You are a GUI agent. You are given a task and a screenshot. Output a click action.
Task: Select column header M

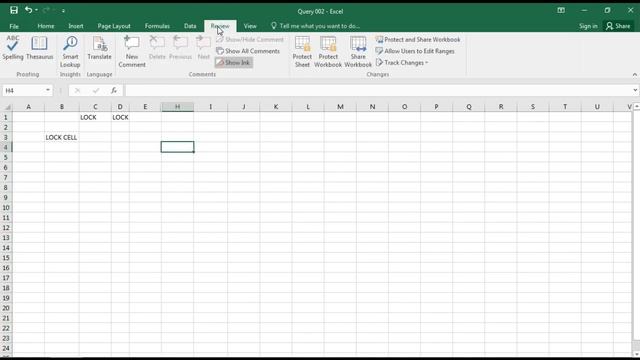(340, 107)
